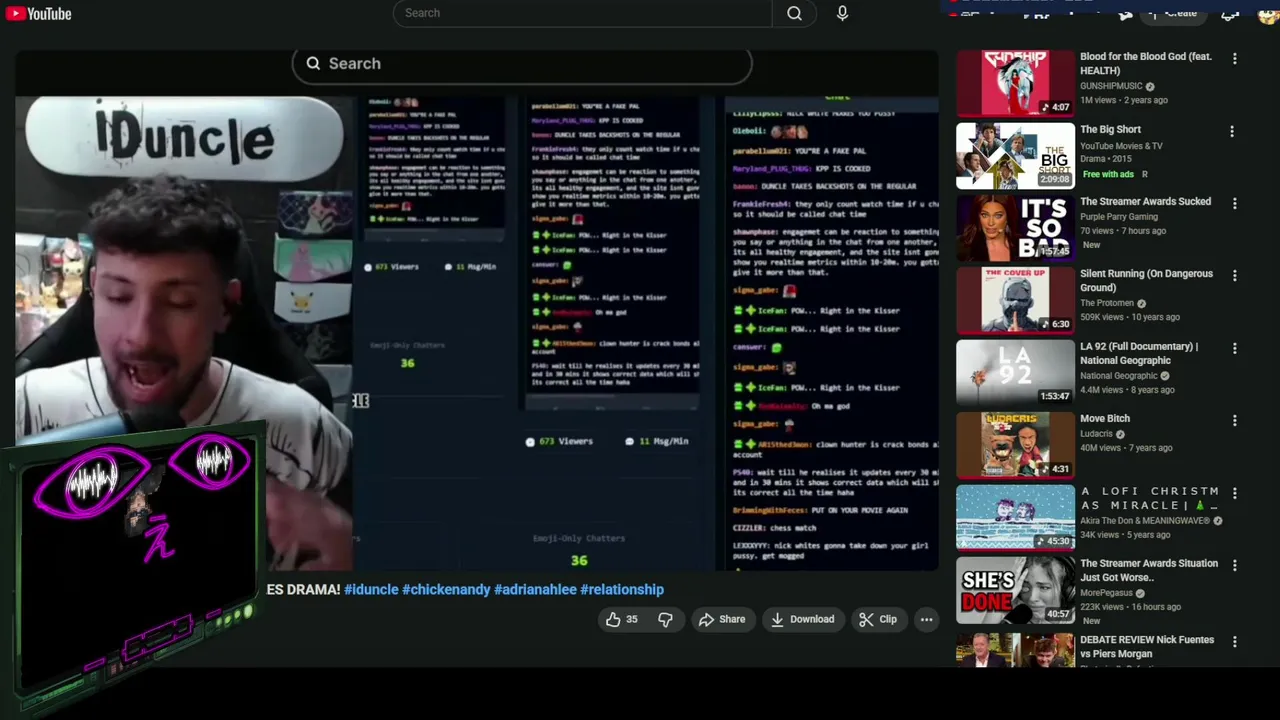Dislike the video with thumbs down
The image size is (1280, 720).
(x=665, y=619)
